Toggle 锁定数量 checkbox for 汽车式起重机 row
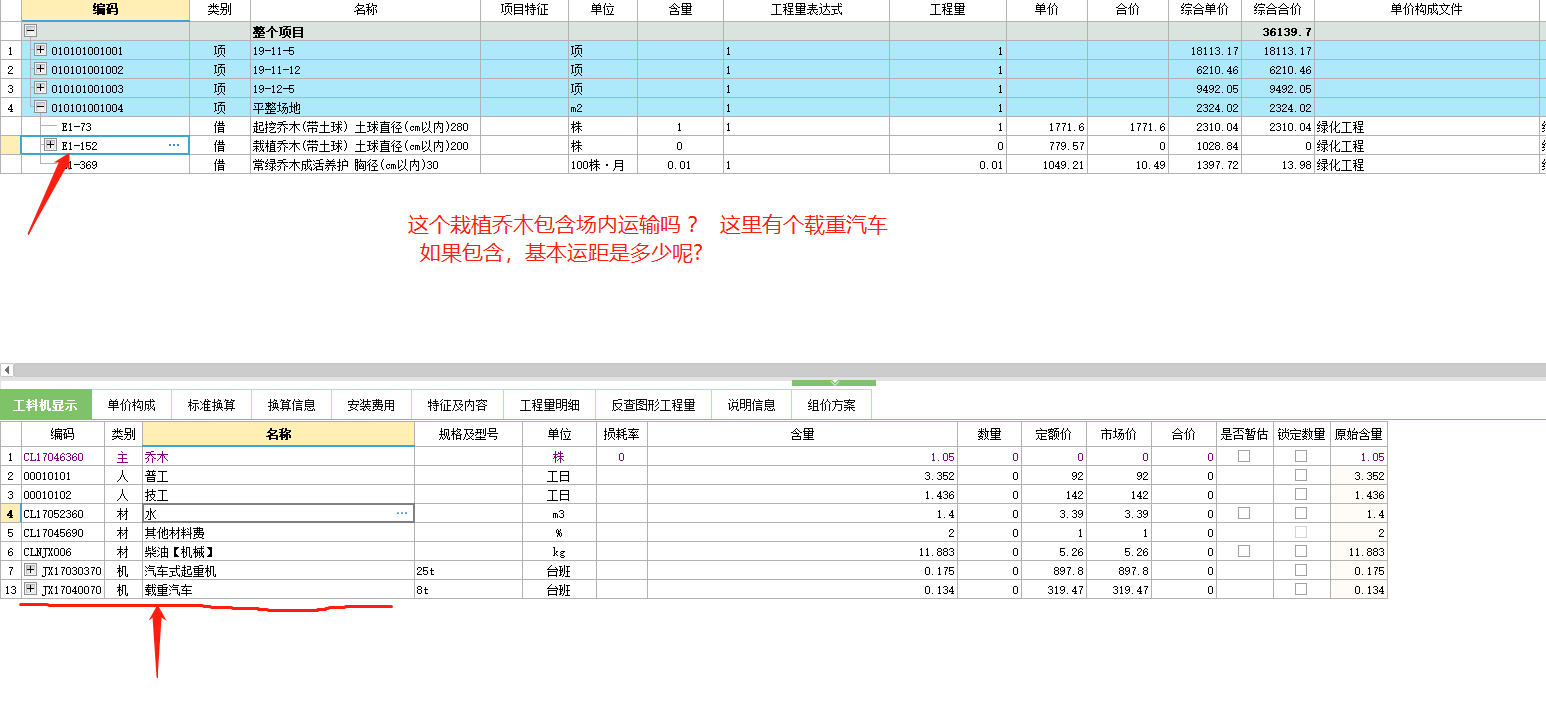1546x724 pixels. point(1301,571)
